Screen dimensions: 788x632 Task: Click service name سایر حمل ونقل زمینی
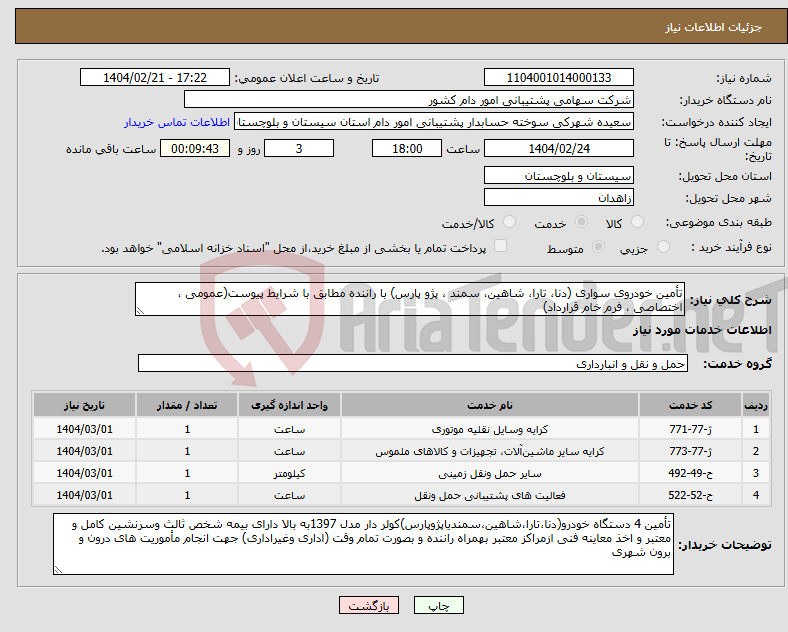[x=490, y=473]
